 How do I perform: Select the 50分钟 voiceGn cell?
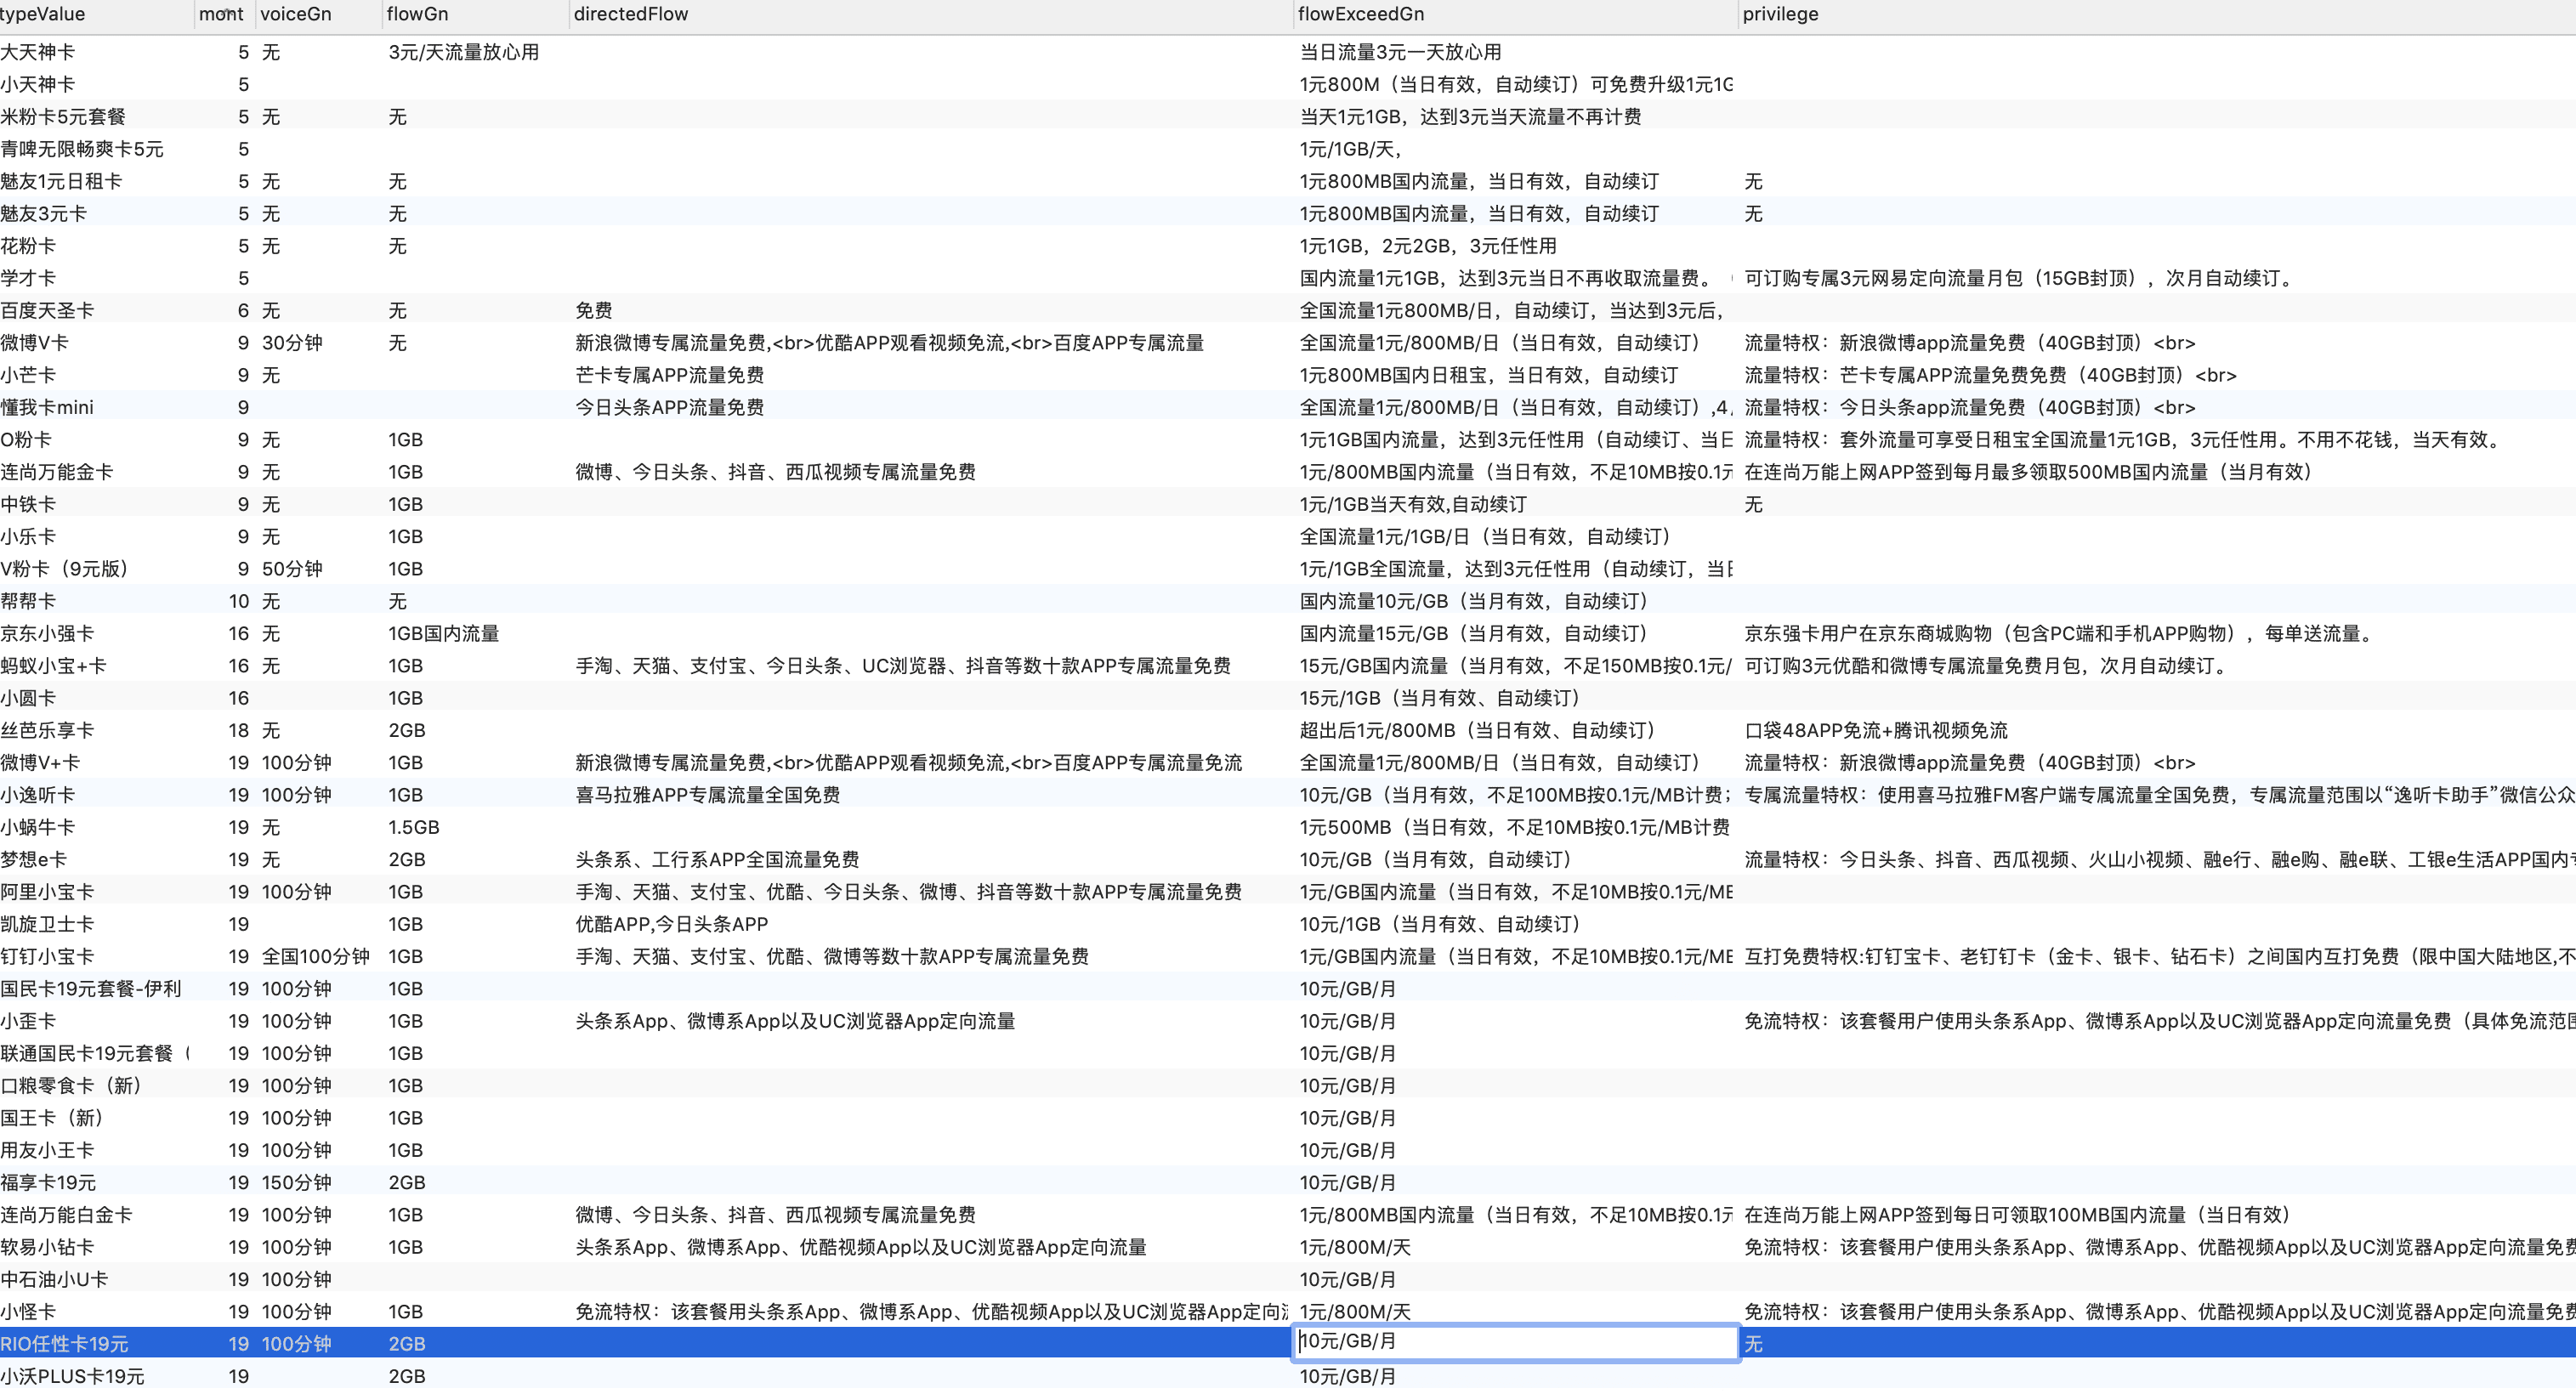[x=292, y=569]
